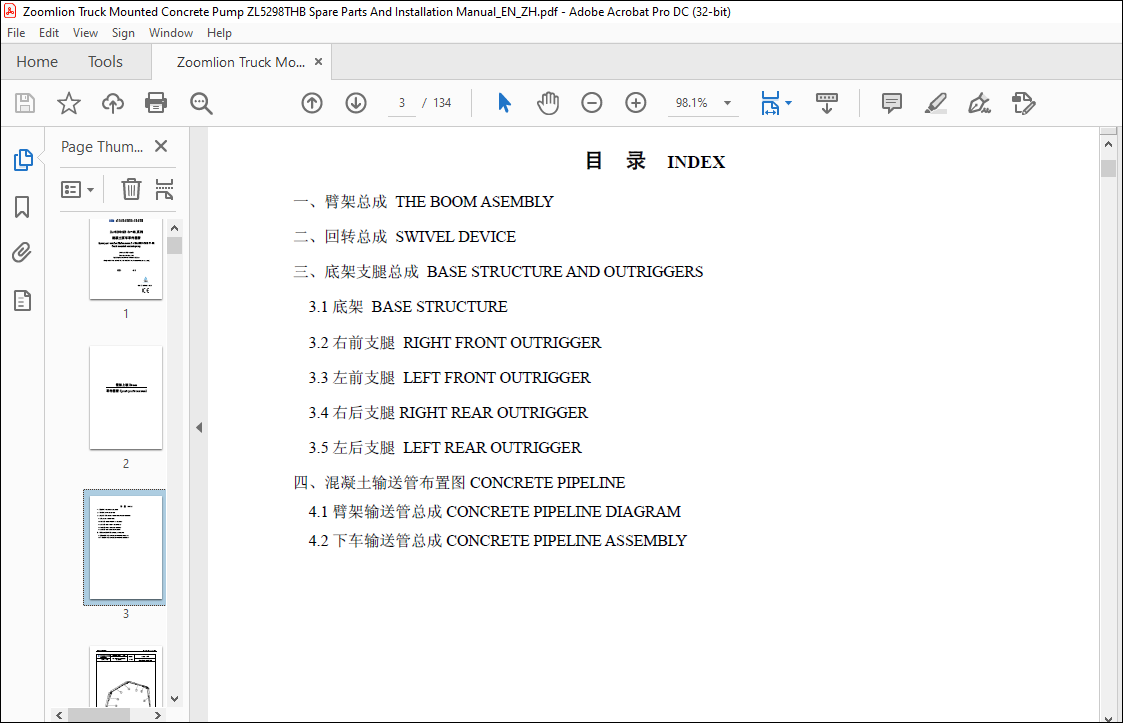Click thumbnail panel scroll up arrow

tap(174, 228)
